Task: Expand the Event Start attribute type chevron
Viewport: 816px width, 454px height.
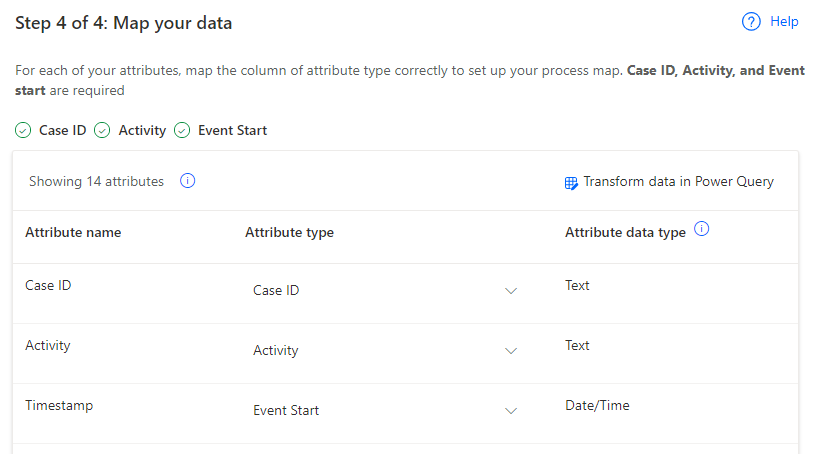Action: pos(511,411)
